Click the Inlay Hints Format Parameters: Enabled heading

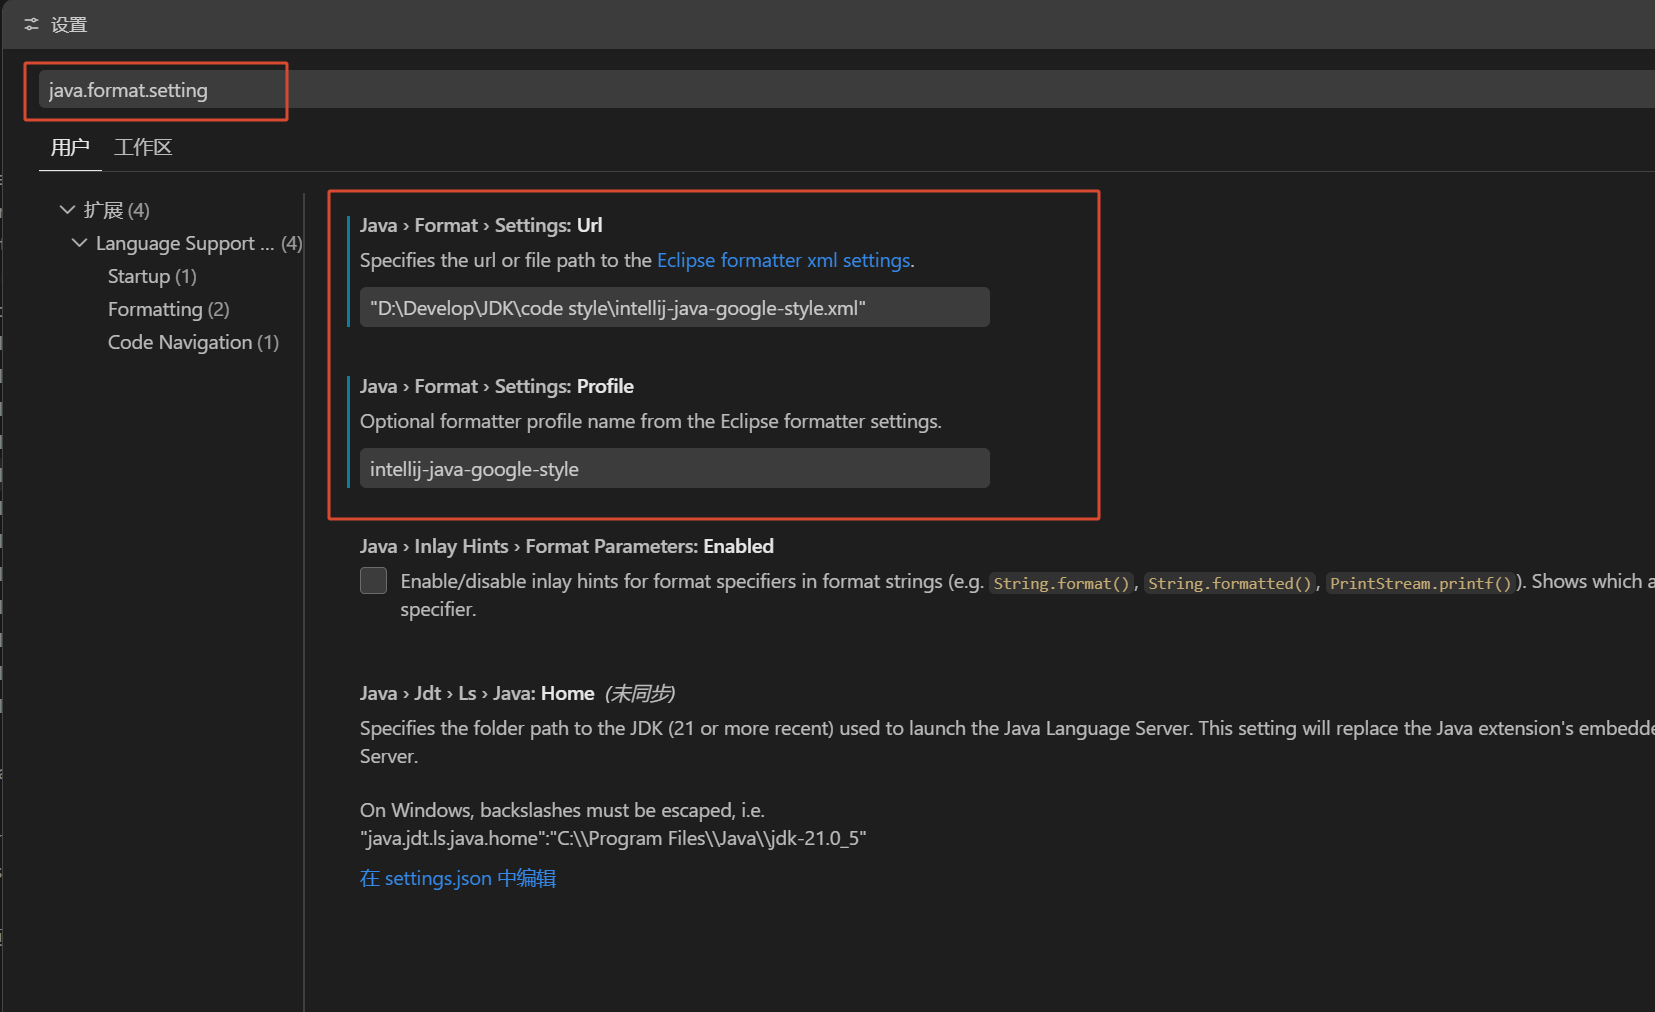tap(567, 547)
